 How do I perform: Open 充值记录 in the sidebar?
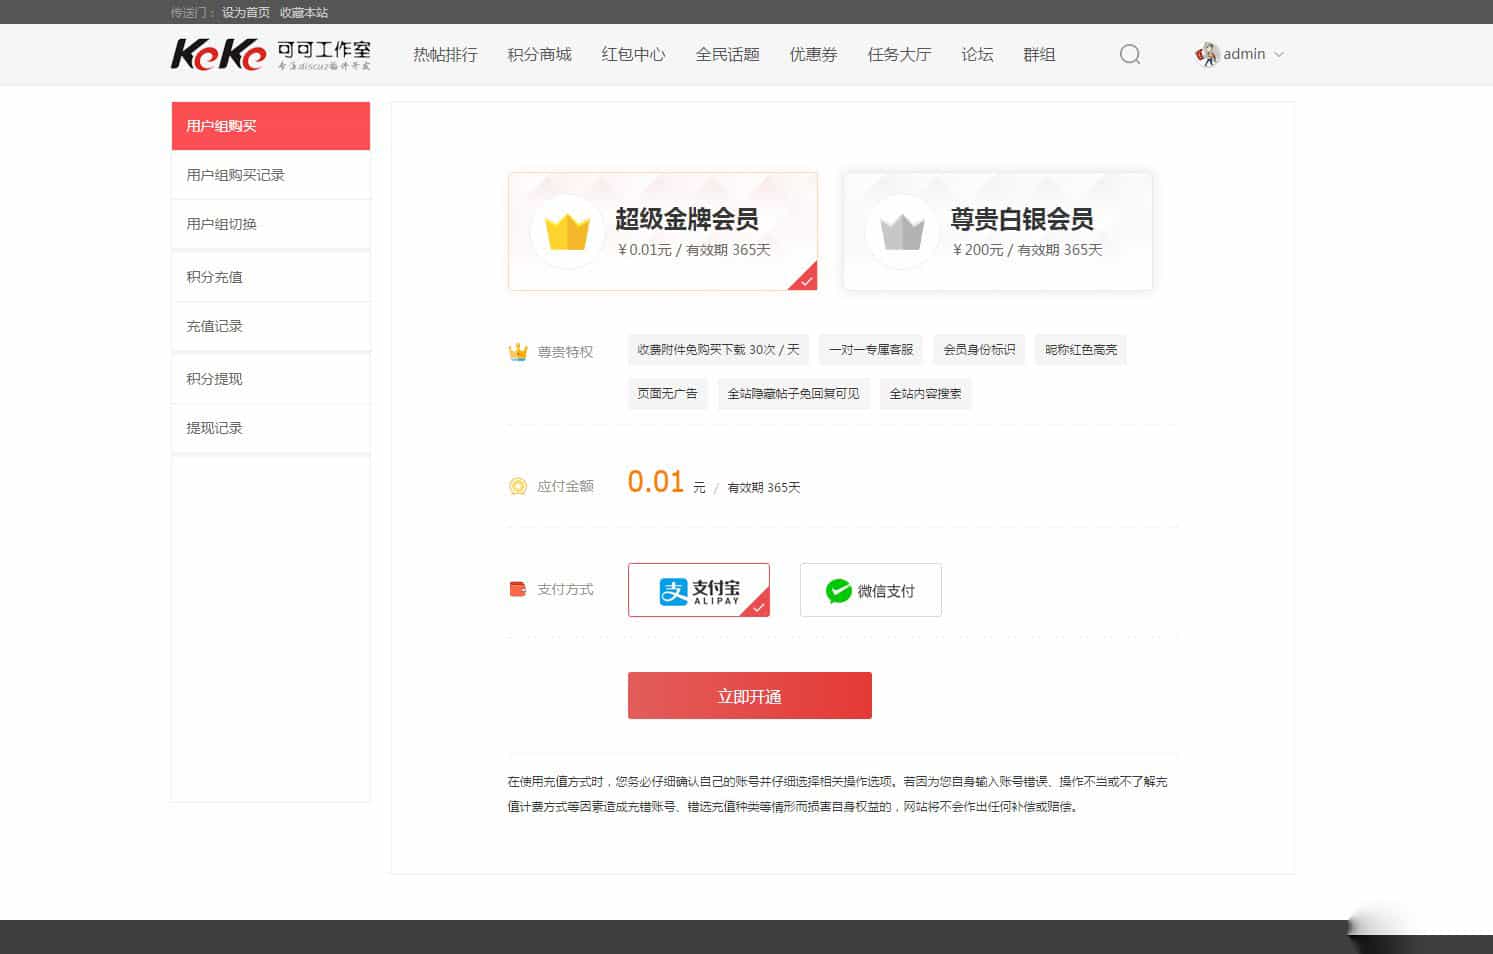pos(271,326)
